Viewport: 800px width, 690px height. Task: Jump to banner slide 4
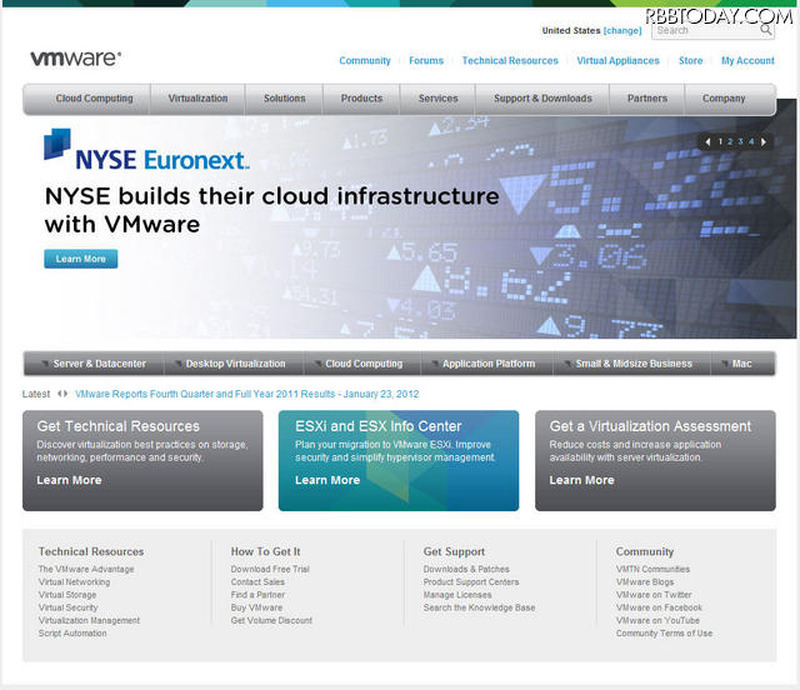pos(751,142)
